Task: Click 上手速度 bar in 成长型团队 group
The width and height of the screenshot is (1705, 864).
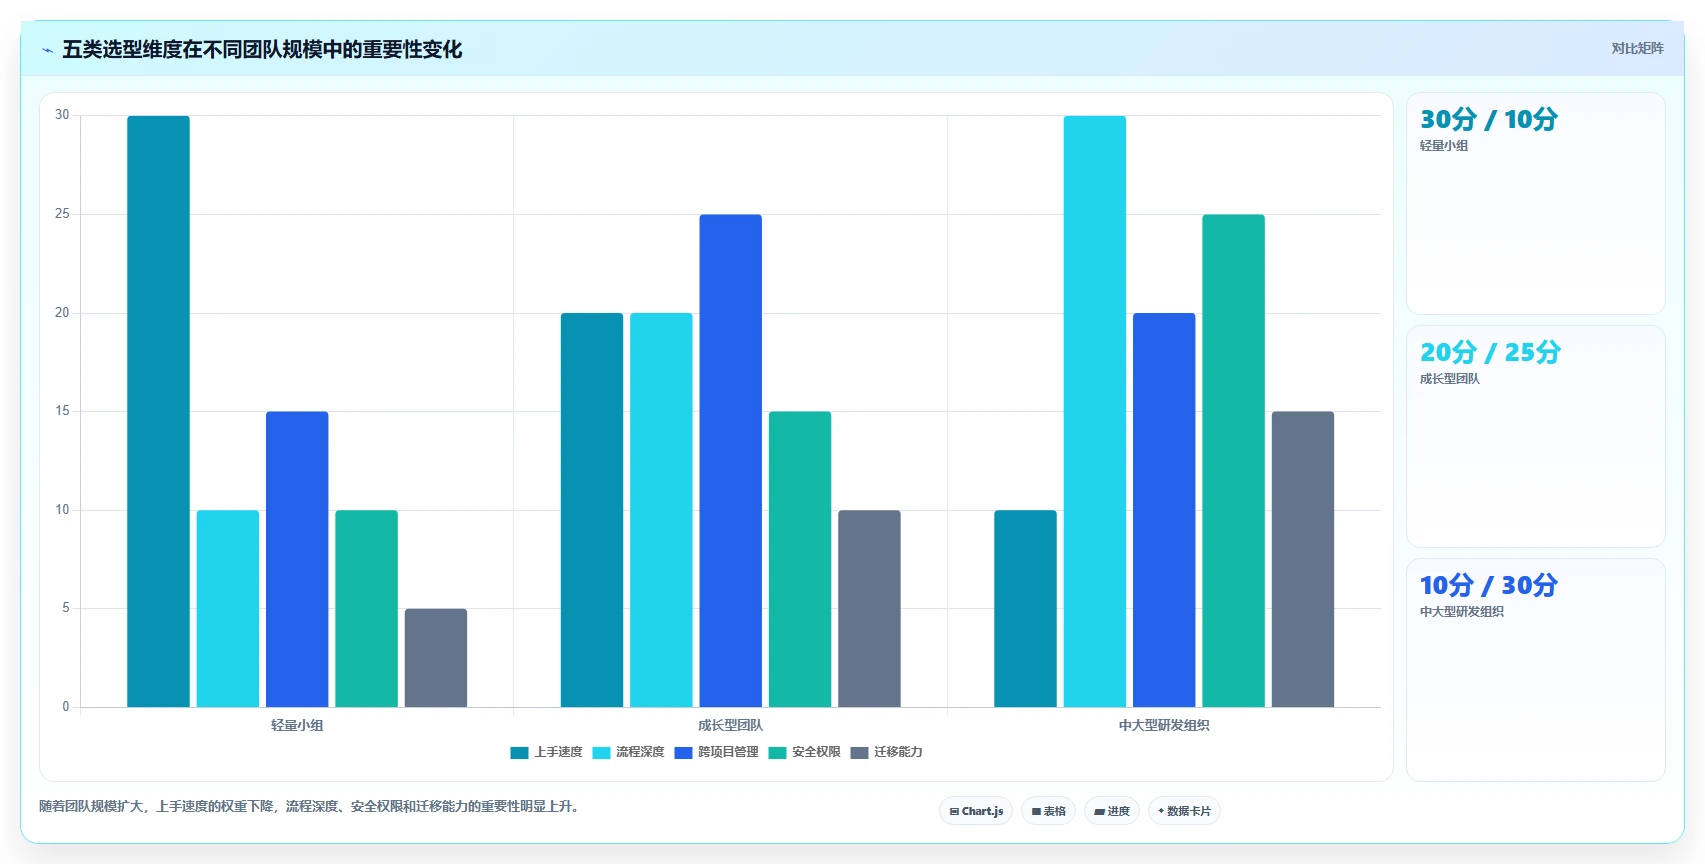Action: click(x=592, y=510)
